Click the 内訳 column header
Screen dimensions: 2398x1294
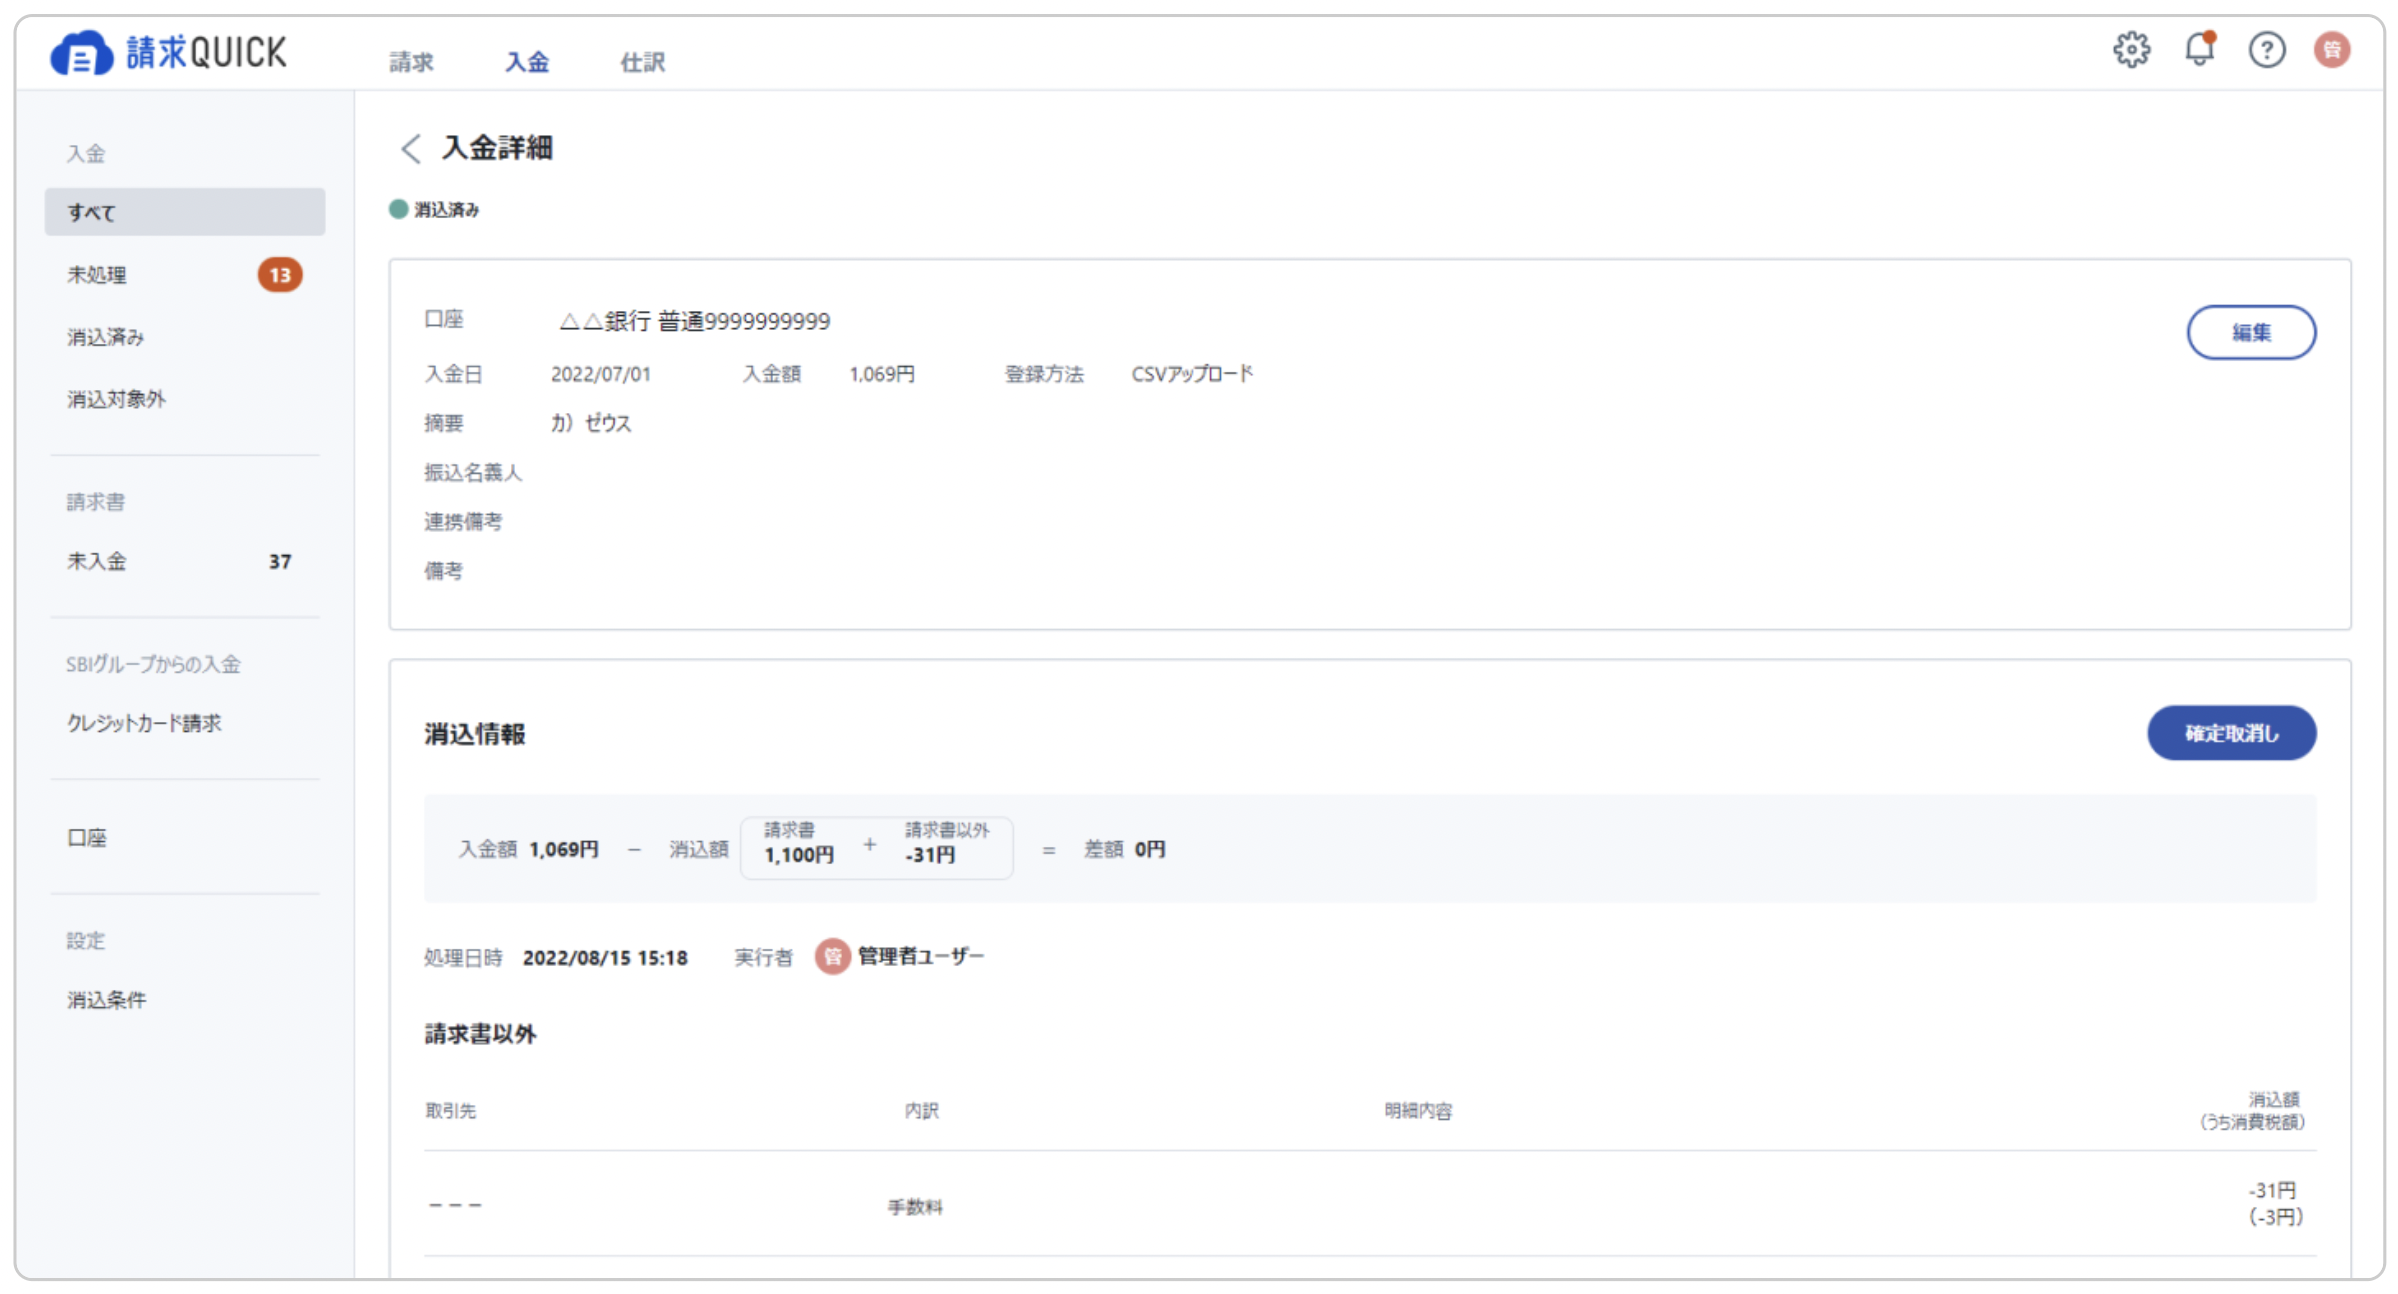pyautogui.click(x=921, y=1111)
